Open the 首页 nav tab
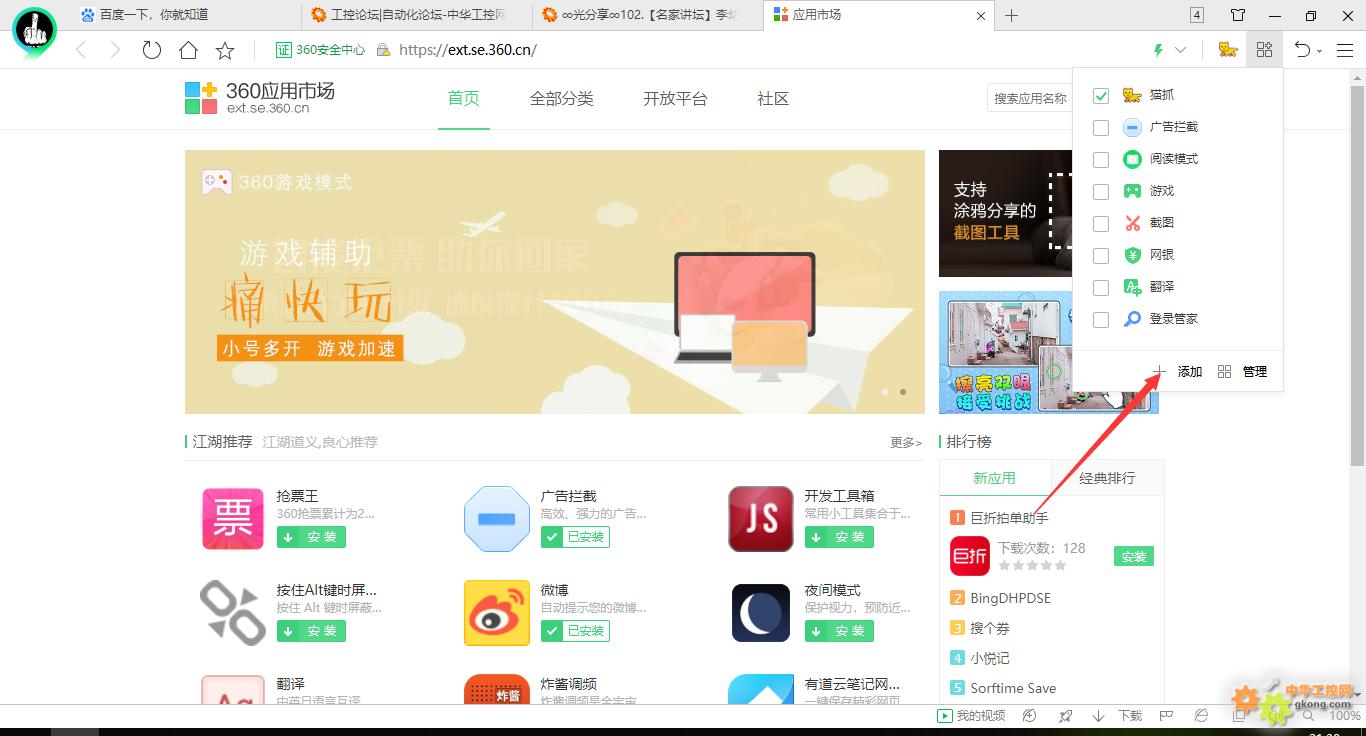The image size is (1366, 736). 463,98
